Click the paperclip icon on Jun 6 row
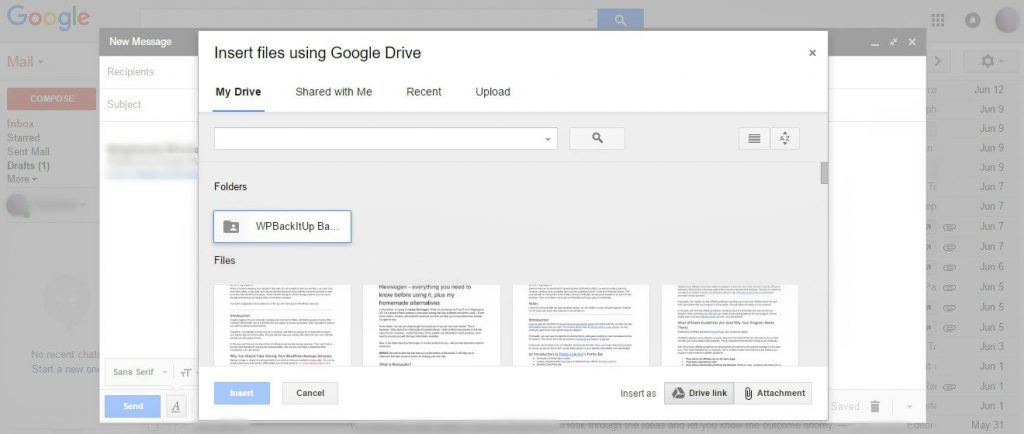This screenshot has height=434, width=1024. click(950, 266)
